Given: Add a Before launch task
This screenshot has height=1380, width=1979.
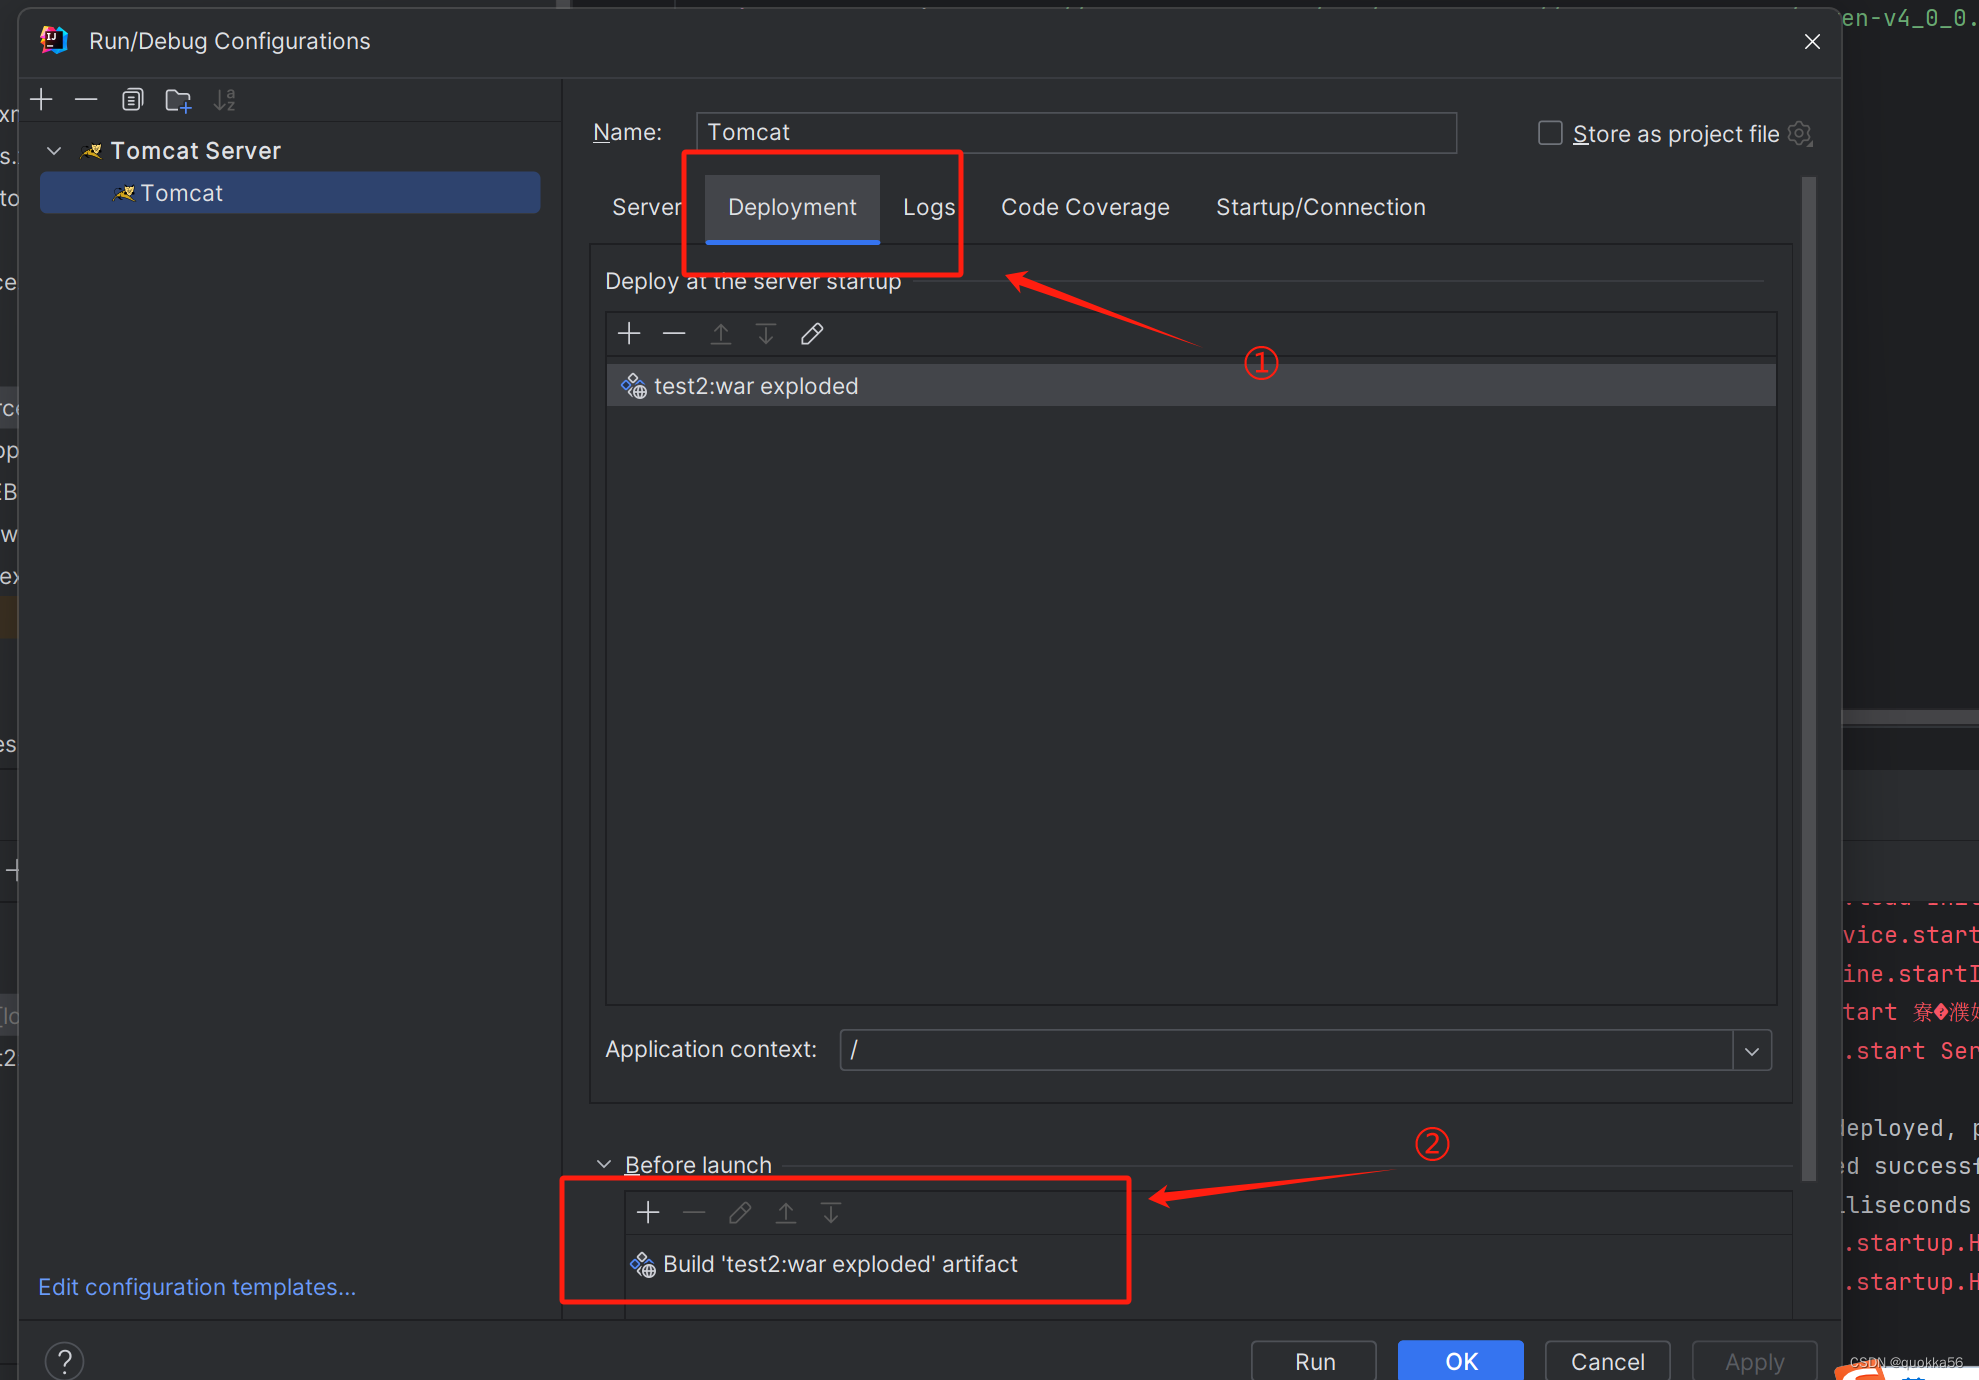Looking at the screenshot, I should click(x=648, y=1213).
